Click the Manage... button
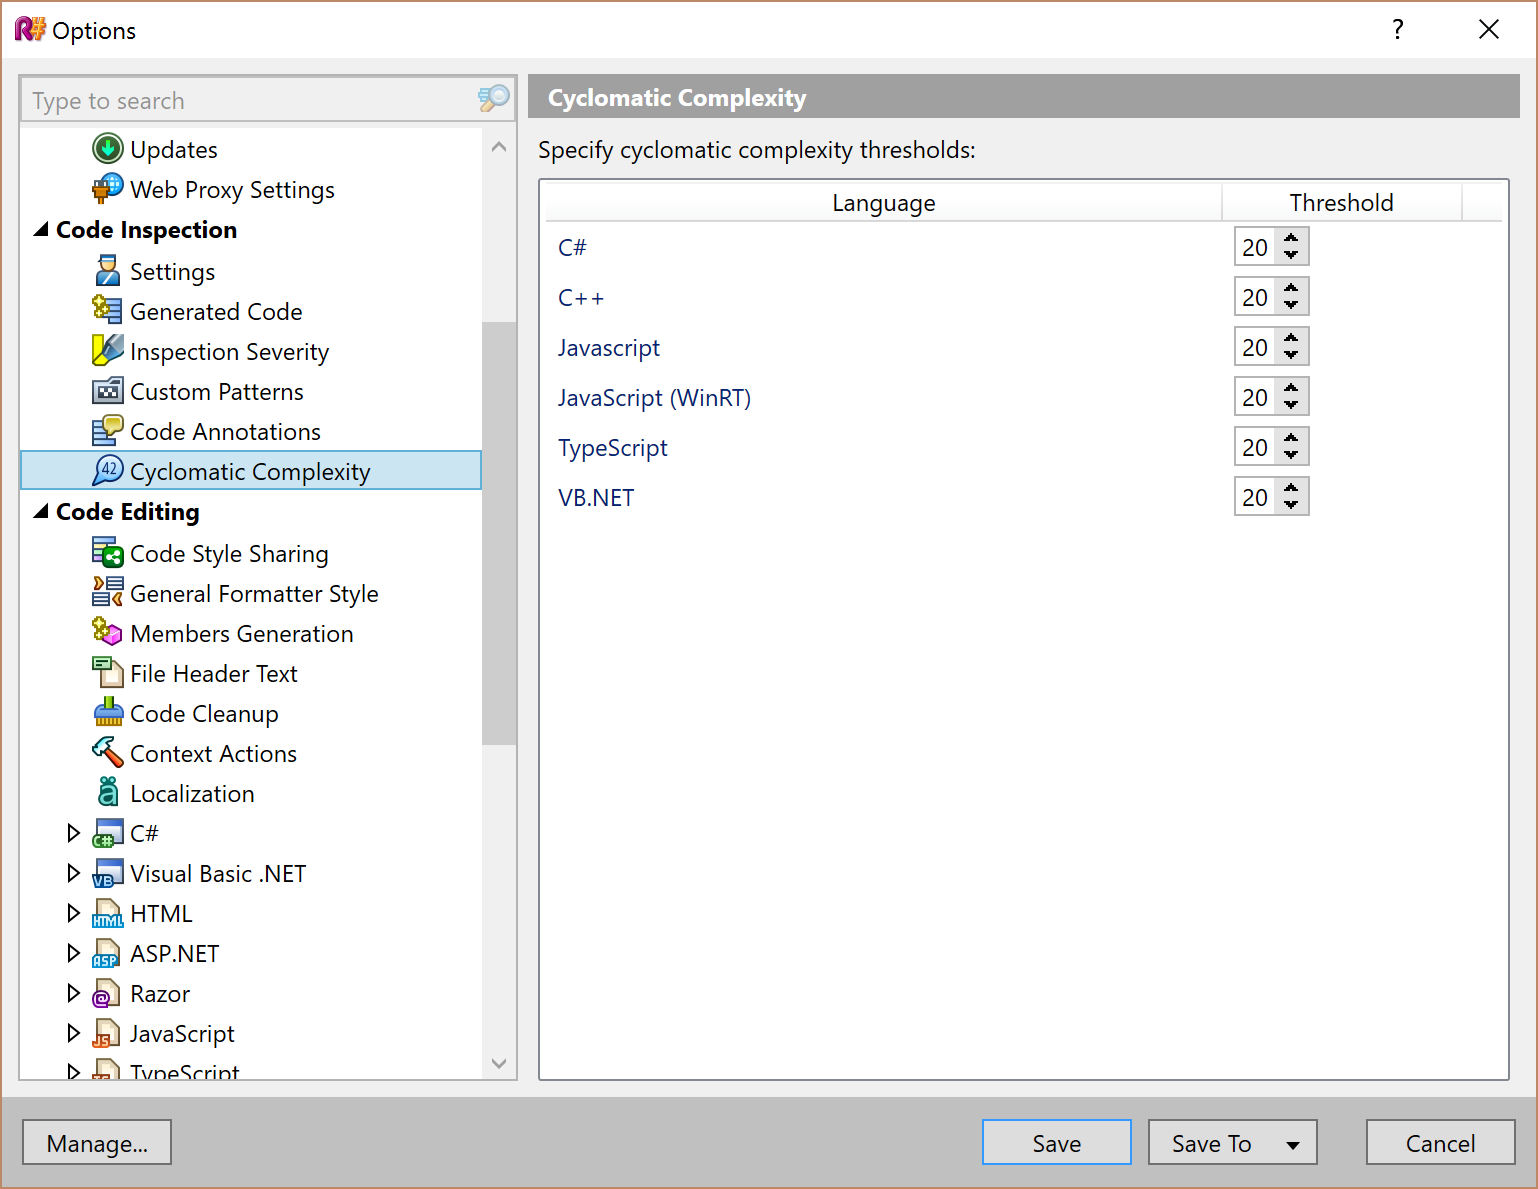This screenshot has width=1538, height=1189. click(x=97, y=1143)
